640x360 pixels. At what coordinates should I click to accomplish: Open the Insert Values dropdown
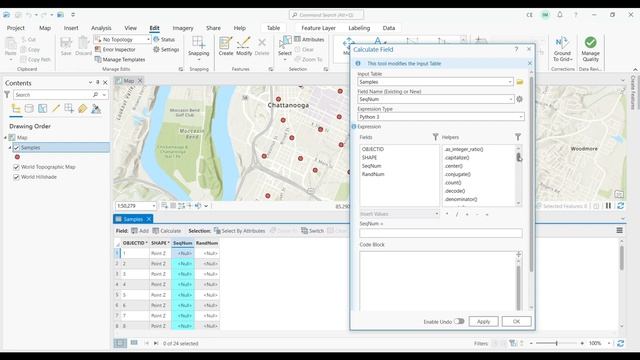point(436,214)
